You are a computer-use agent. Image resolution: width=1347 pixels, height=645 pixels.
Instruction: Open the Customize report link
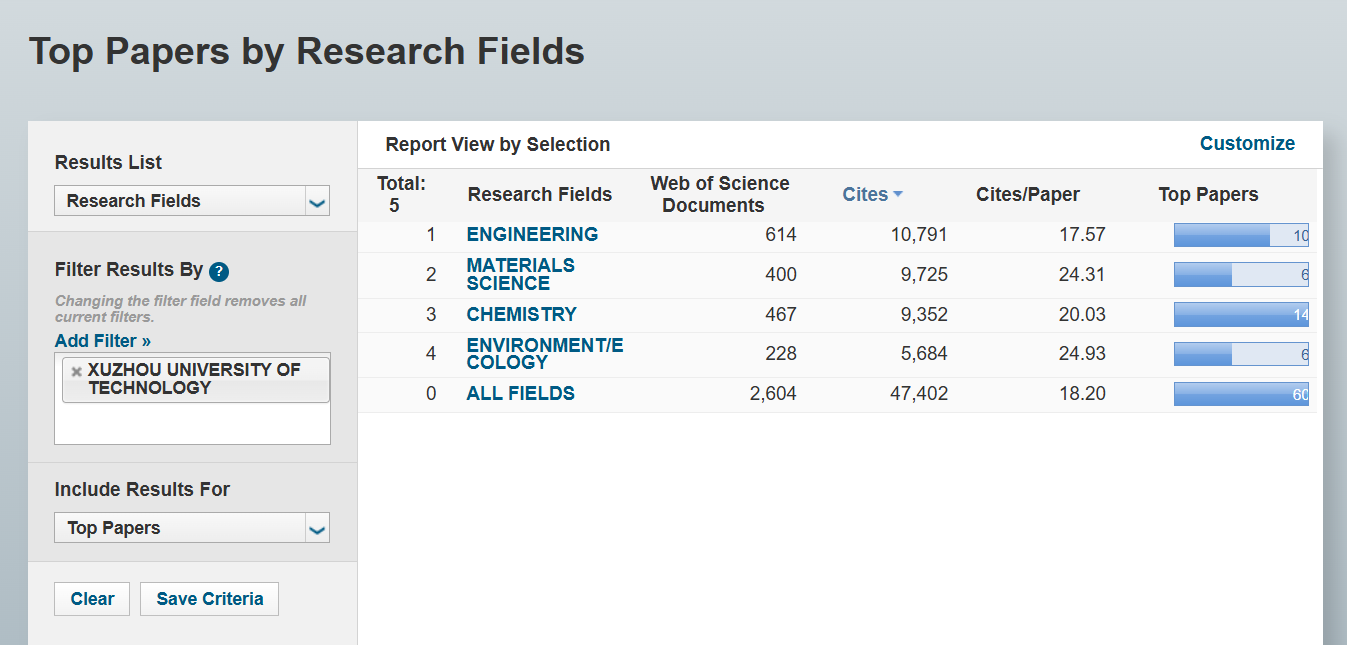pos(1247,144)
